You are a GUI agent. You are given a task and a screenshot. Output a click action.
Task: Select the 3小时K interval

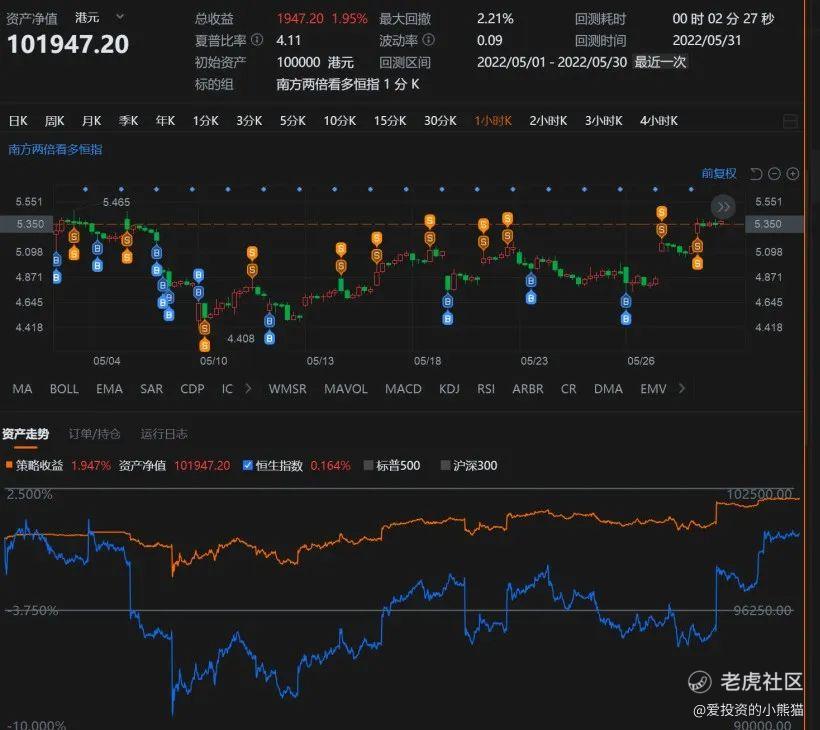click(x=603, y=121)
